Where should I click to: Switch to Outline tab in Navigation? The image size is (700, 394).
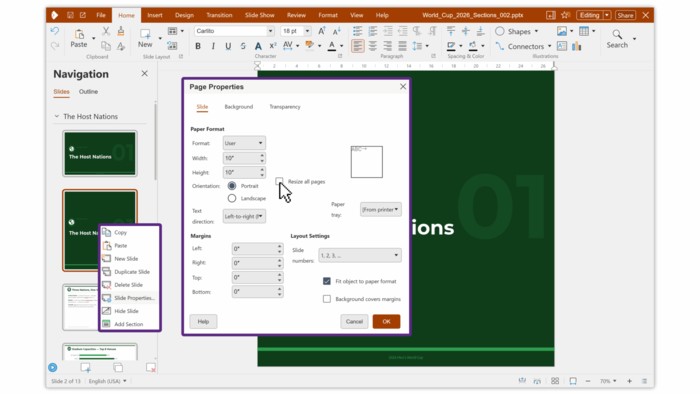point(88,91)
